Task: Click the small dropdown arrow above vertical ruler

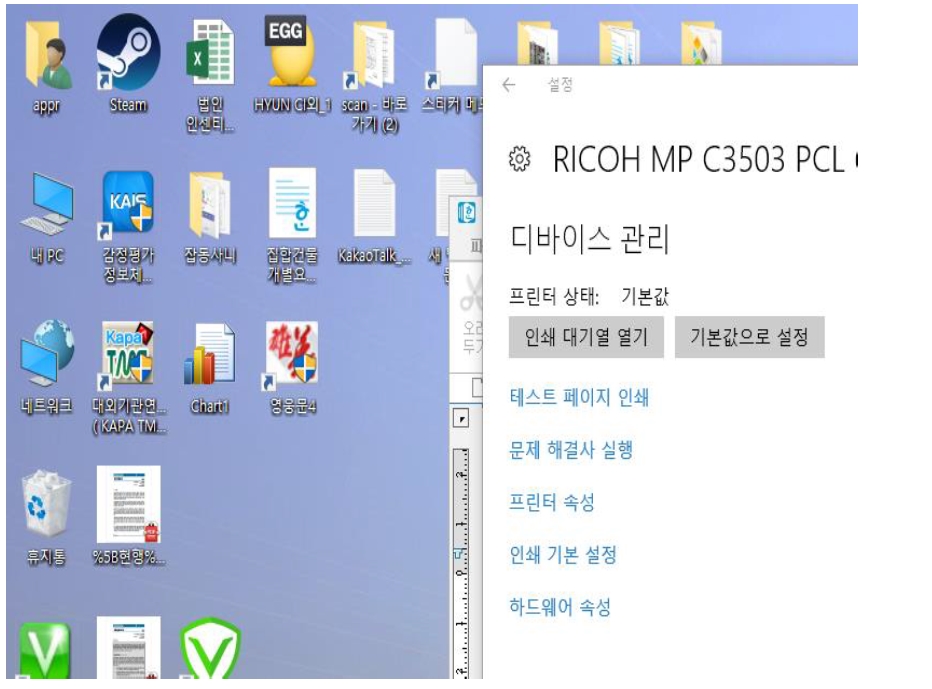Action: coord(461,419)
